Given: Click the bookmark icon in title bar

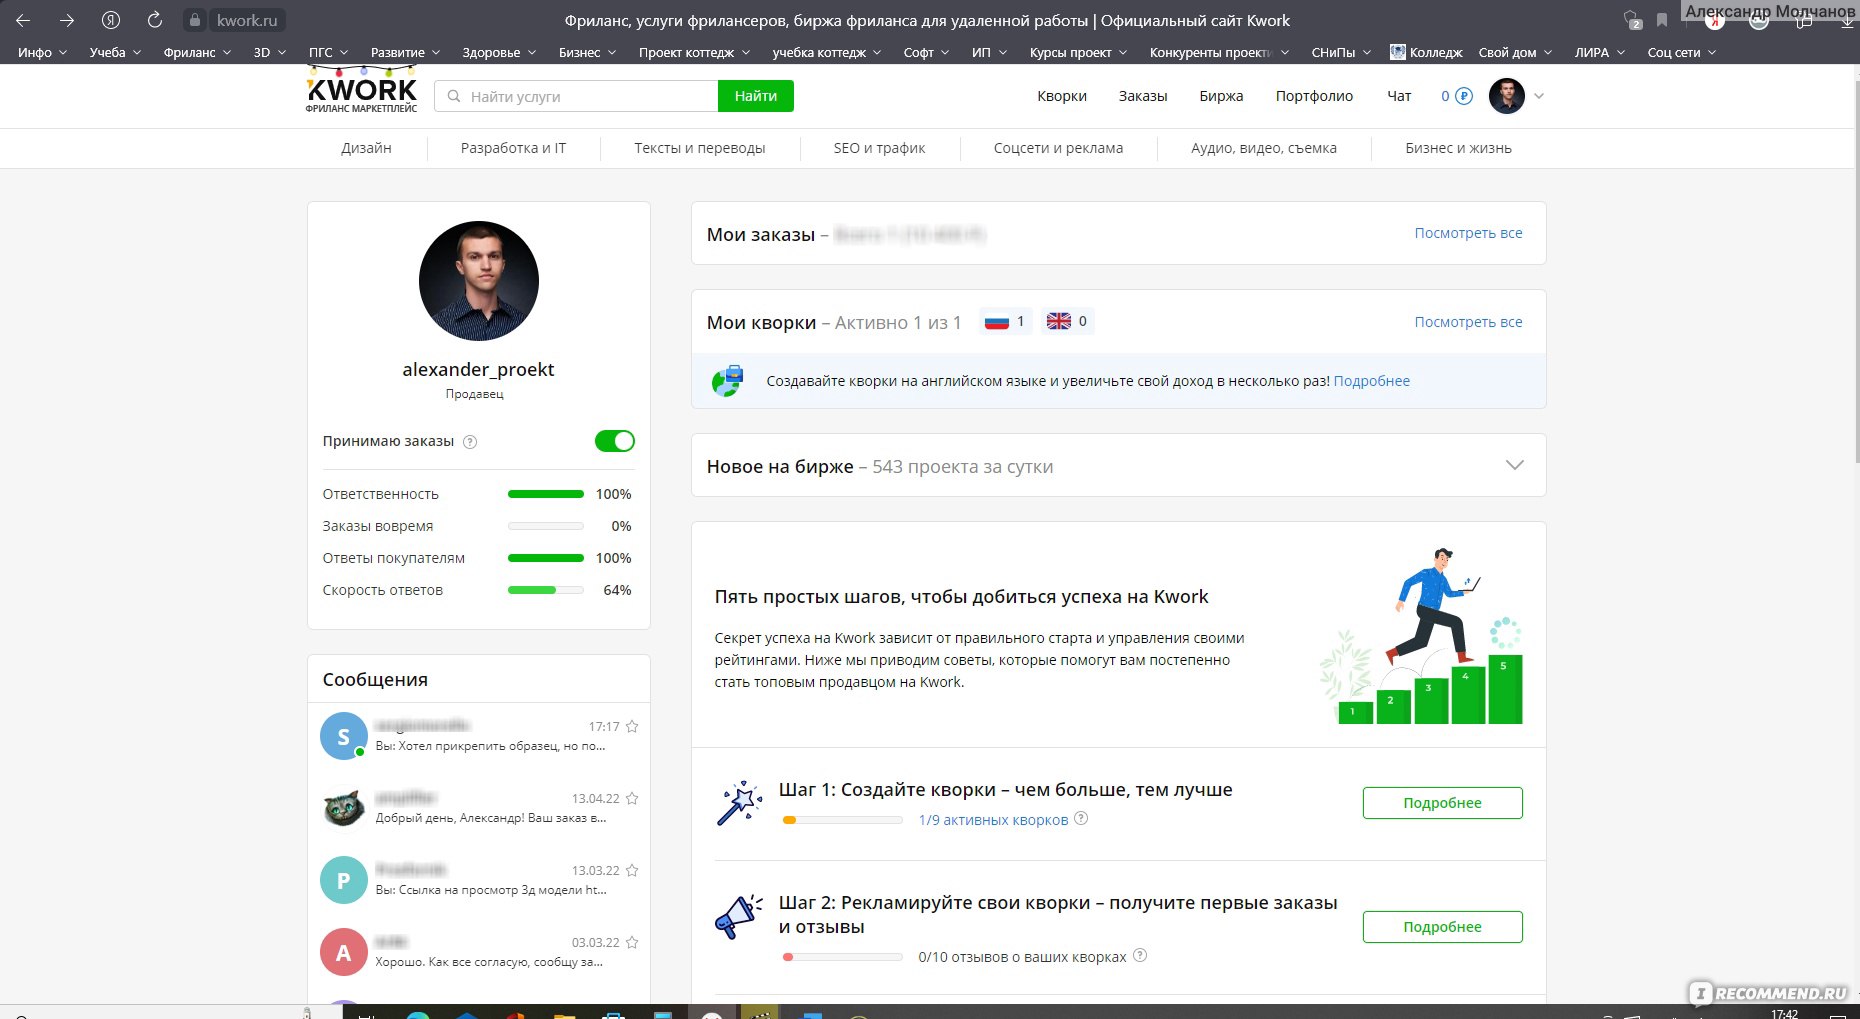Looking at the screenshot, I should coord(1662,20).
